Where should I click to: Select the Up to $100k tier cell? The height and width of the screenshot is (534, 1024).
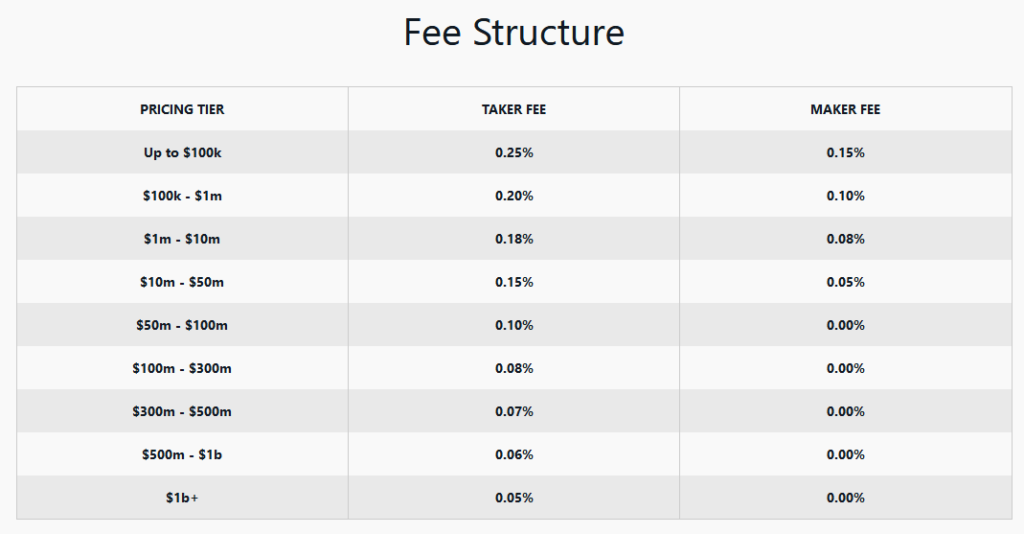point(182,153)
